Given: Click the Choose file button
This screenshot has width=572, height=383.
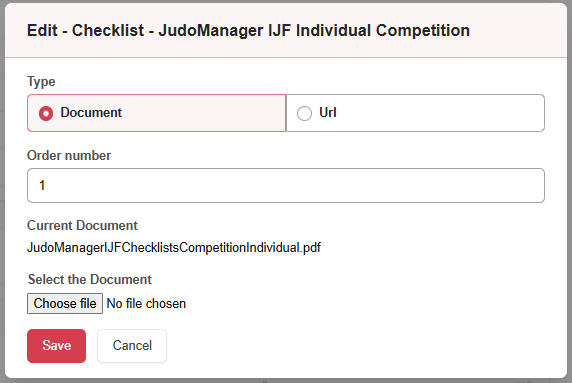Looking at the screenshot, I should tap(65, 303).
